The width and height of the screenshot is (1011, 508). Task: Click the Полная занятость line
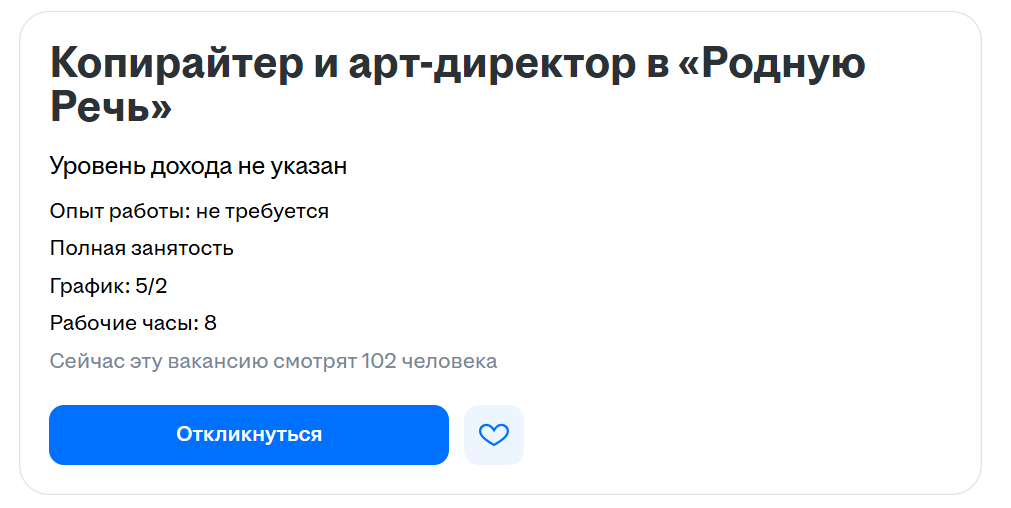point(141,248)
